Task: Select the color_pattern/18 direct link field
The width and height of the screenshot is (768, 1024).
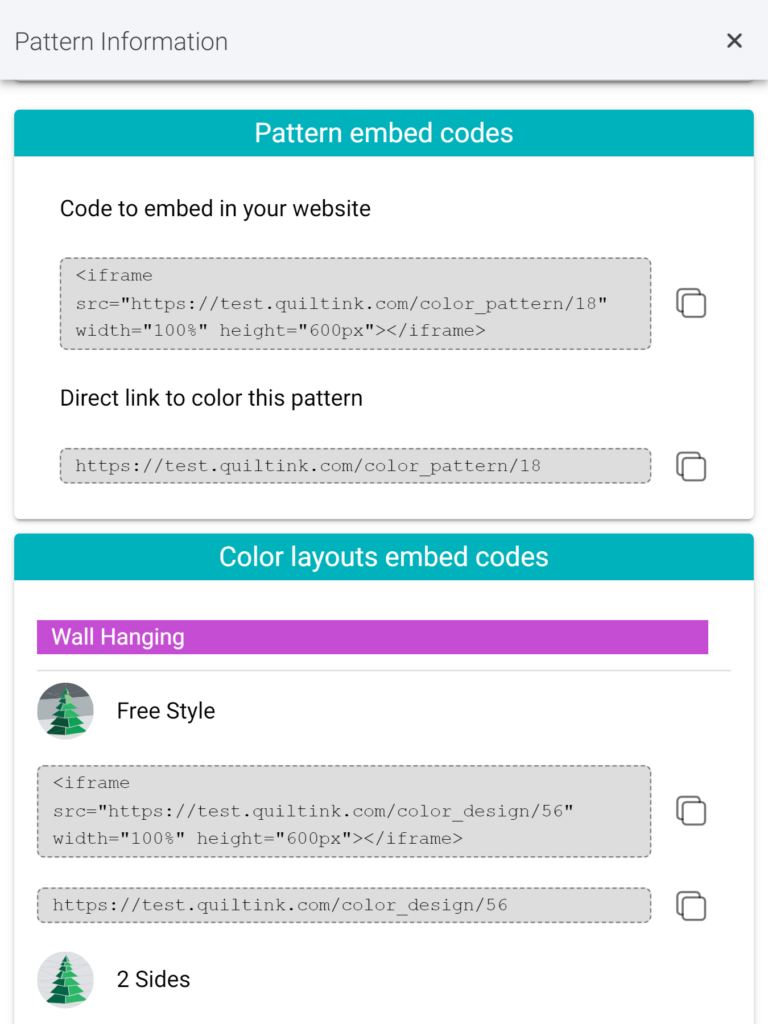Action: 355,466
